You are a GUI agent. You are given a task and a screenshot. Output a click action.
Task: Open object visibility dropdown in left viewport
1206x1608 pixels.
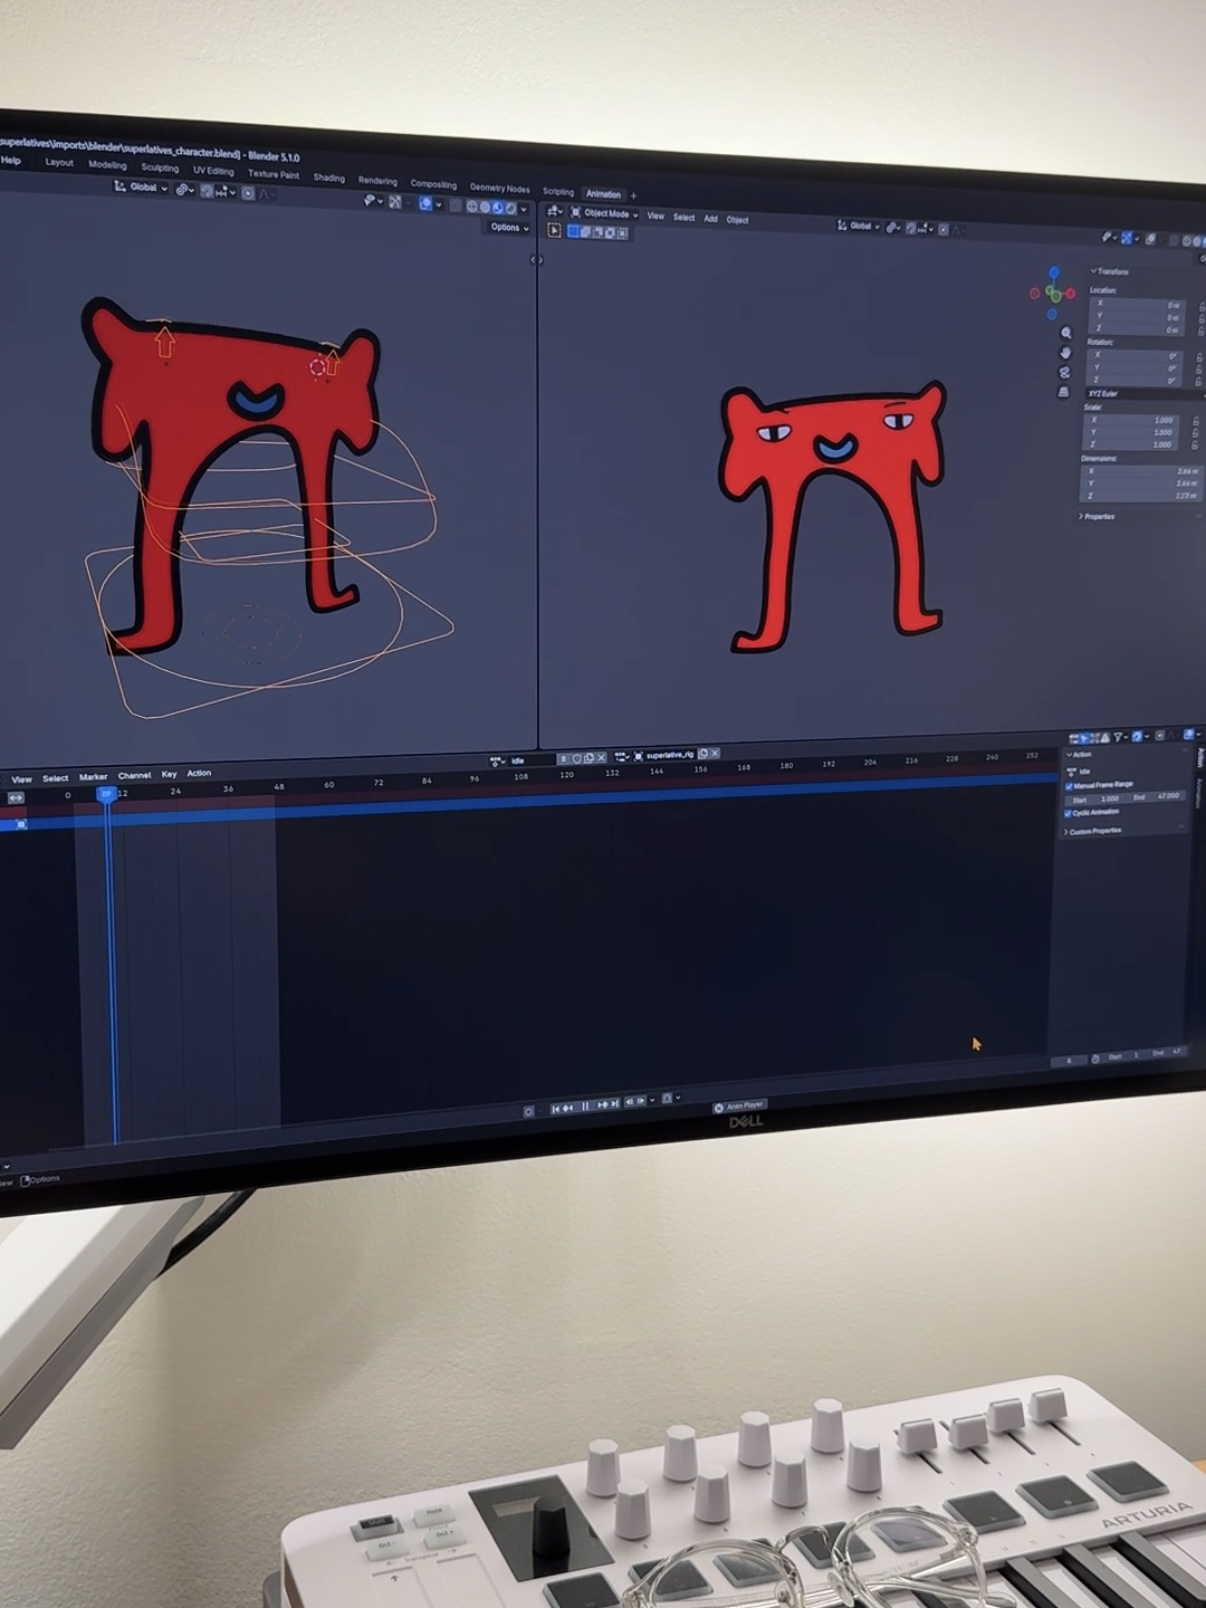[x=371, y=200]
